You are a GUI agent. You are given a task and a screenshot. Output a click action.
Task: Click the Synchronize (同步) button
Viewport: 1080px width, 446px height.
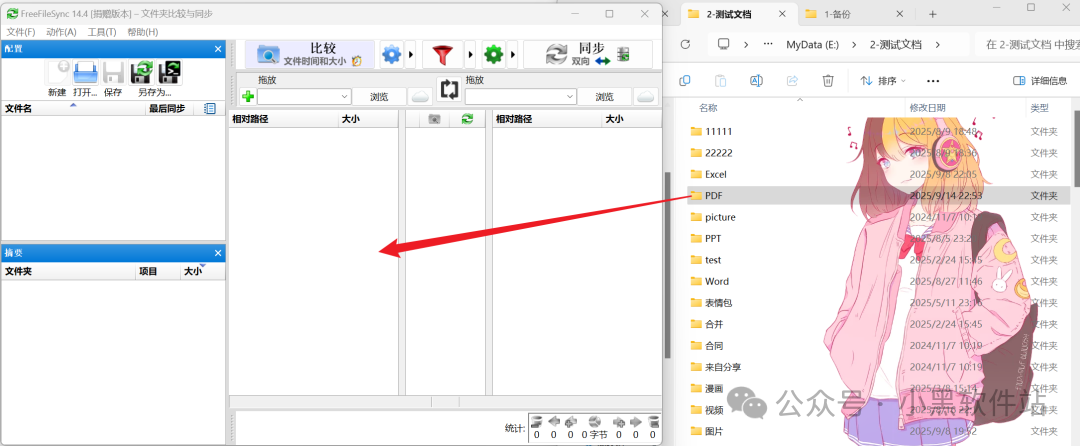(x=588, y=54)
